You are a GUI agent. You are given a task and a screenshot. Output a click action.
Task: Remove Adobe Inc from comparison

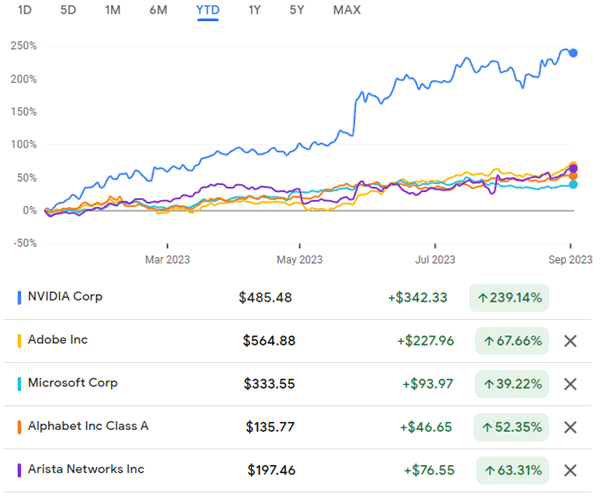click(571, 341)
